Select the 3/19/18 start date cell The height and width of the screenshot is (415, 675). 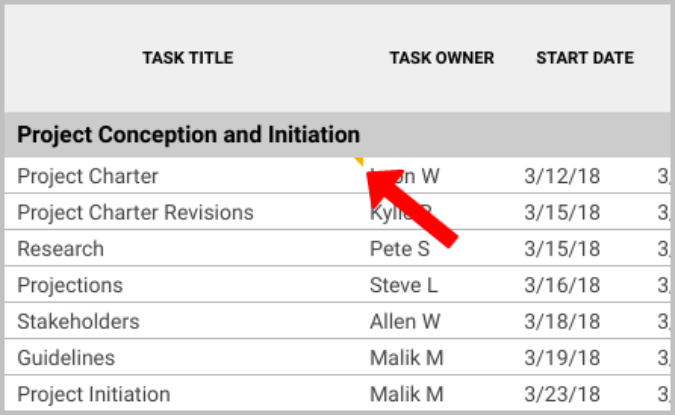[562, 358]
